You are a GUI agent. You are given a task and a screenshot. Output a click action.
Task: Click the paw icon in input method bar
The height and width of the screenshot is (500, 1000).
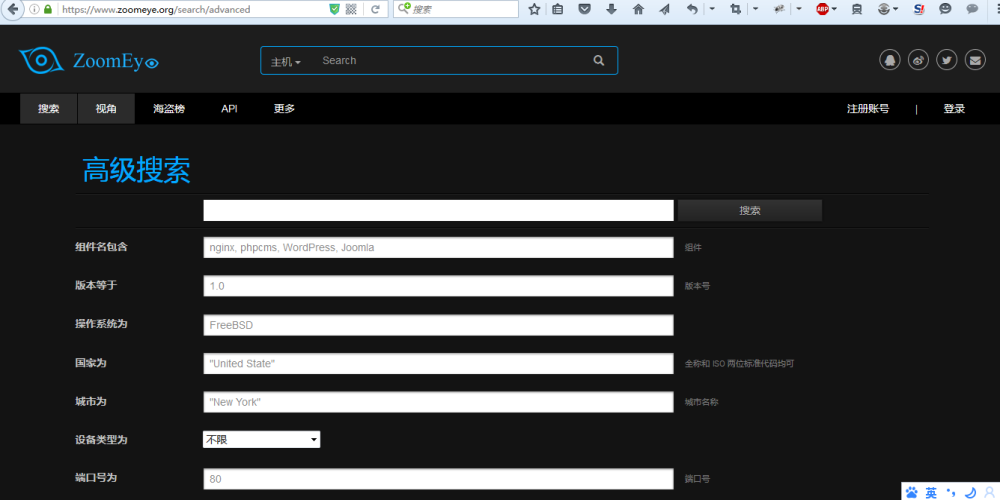pos(912,492)
